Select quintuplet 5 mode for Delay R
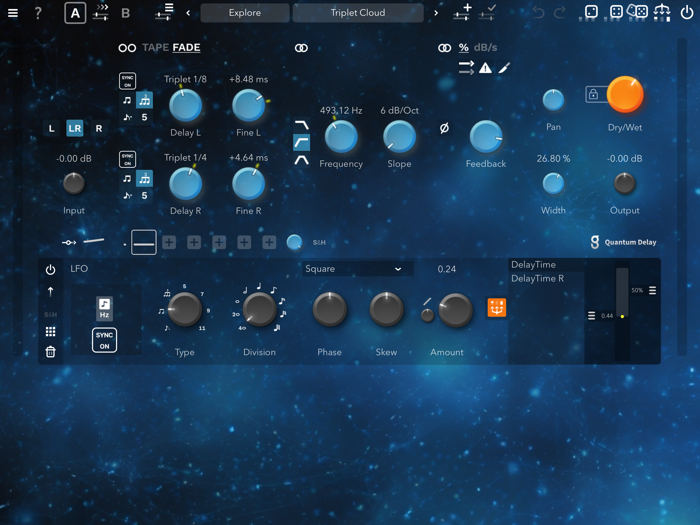Viewport: 700px width, 525px height. click(x=144, y=196)
